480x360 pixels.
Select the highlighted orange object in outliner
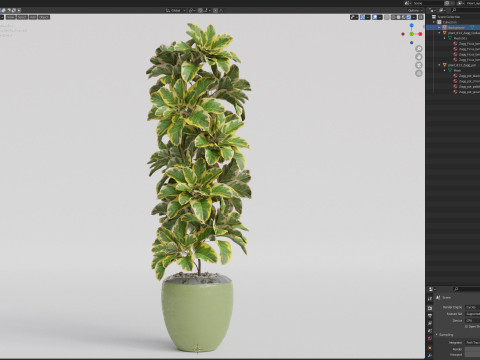456,27
